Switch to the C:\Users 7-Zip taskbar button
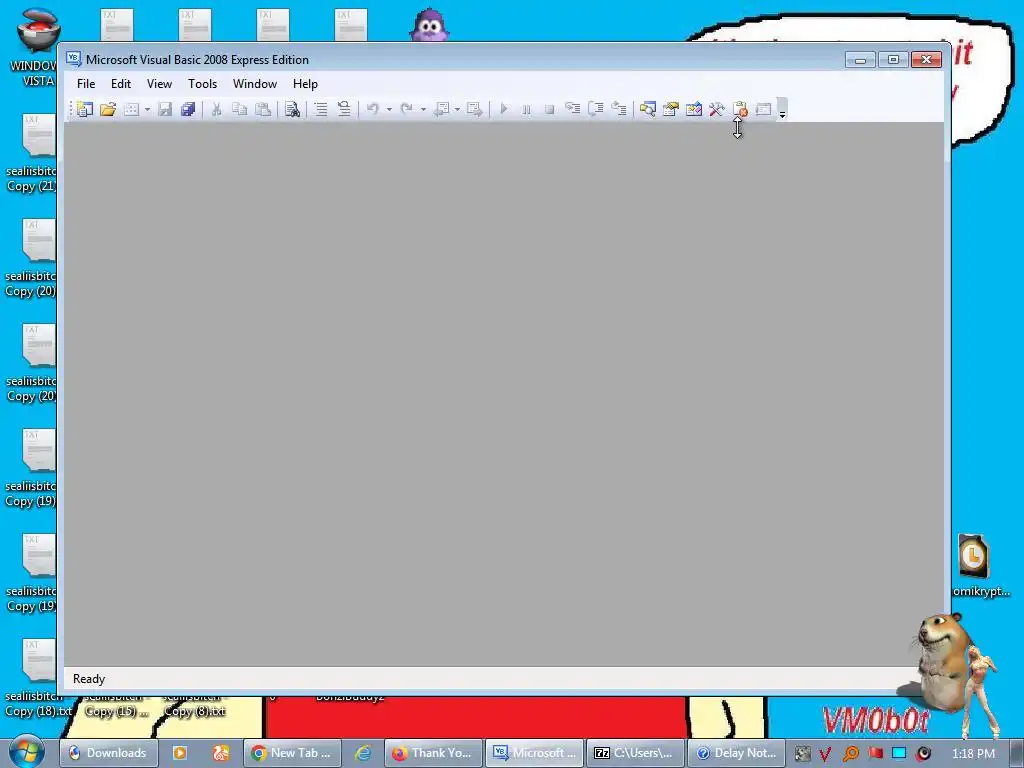This screenshot has height=768, width=1024. 635,753
